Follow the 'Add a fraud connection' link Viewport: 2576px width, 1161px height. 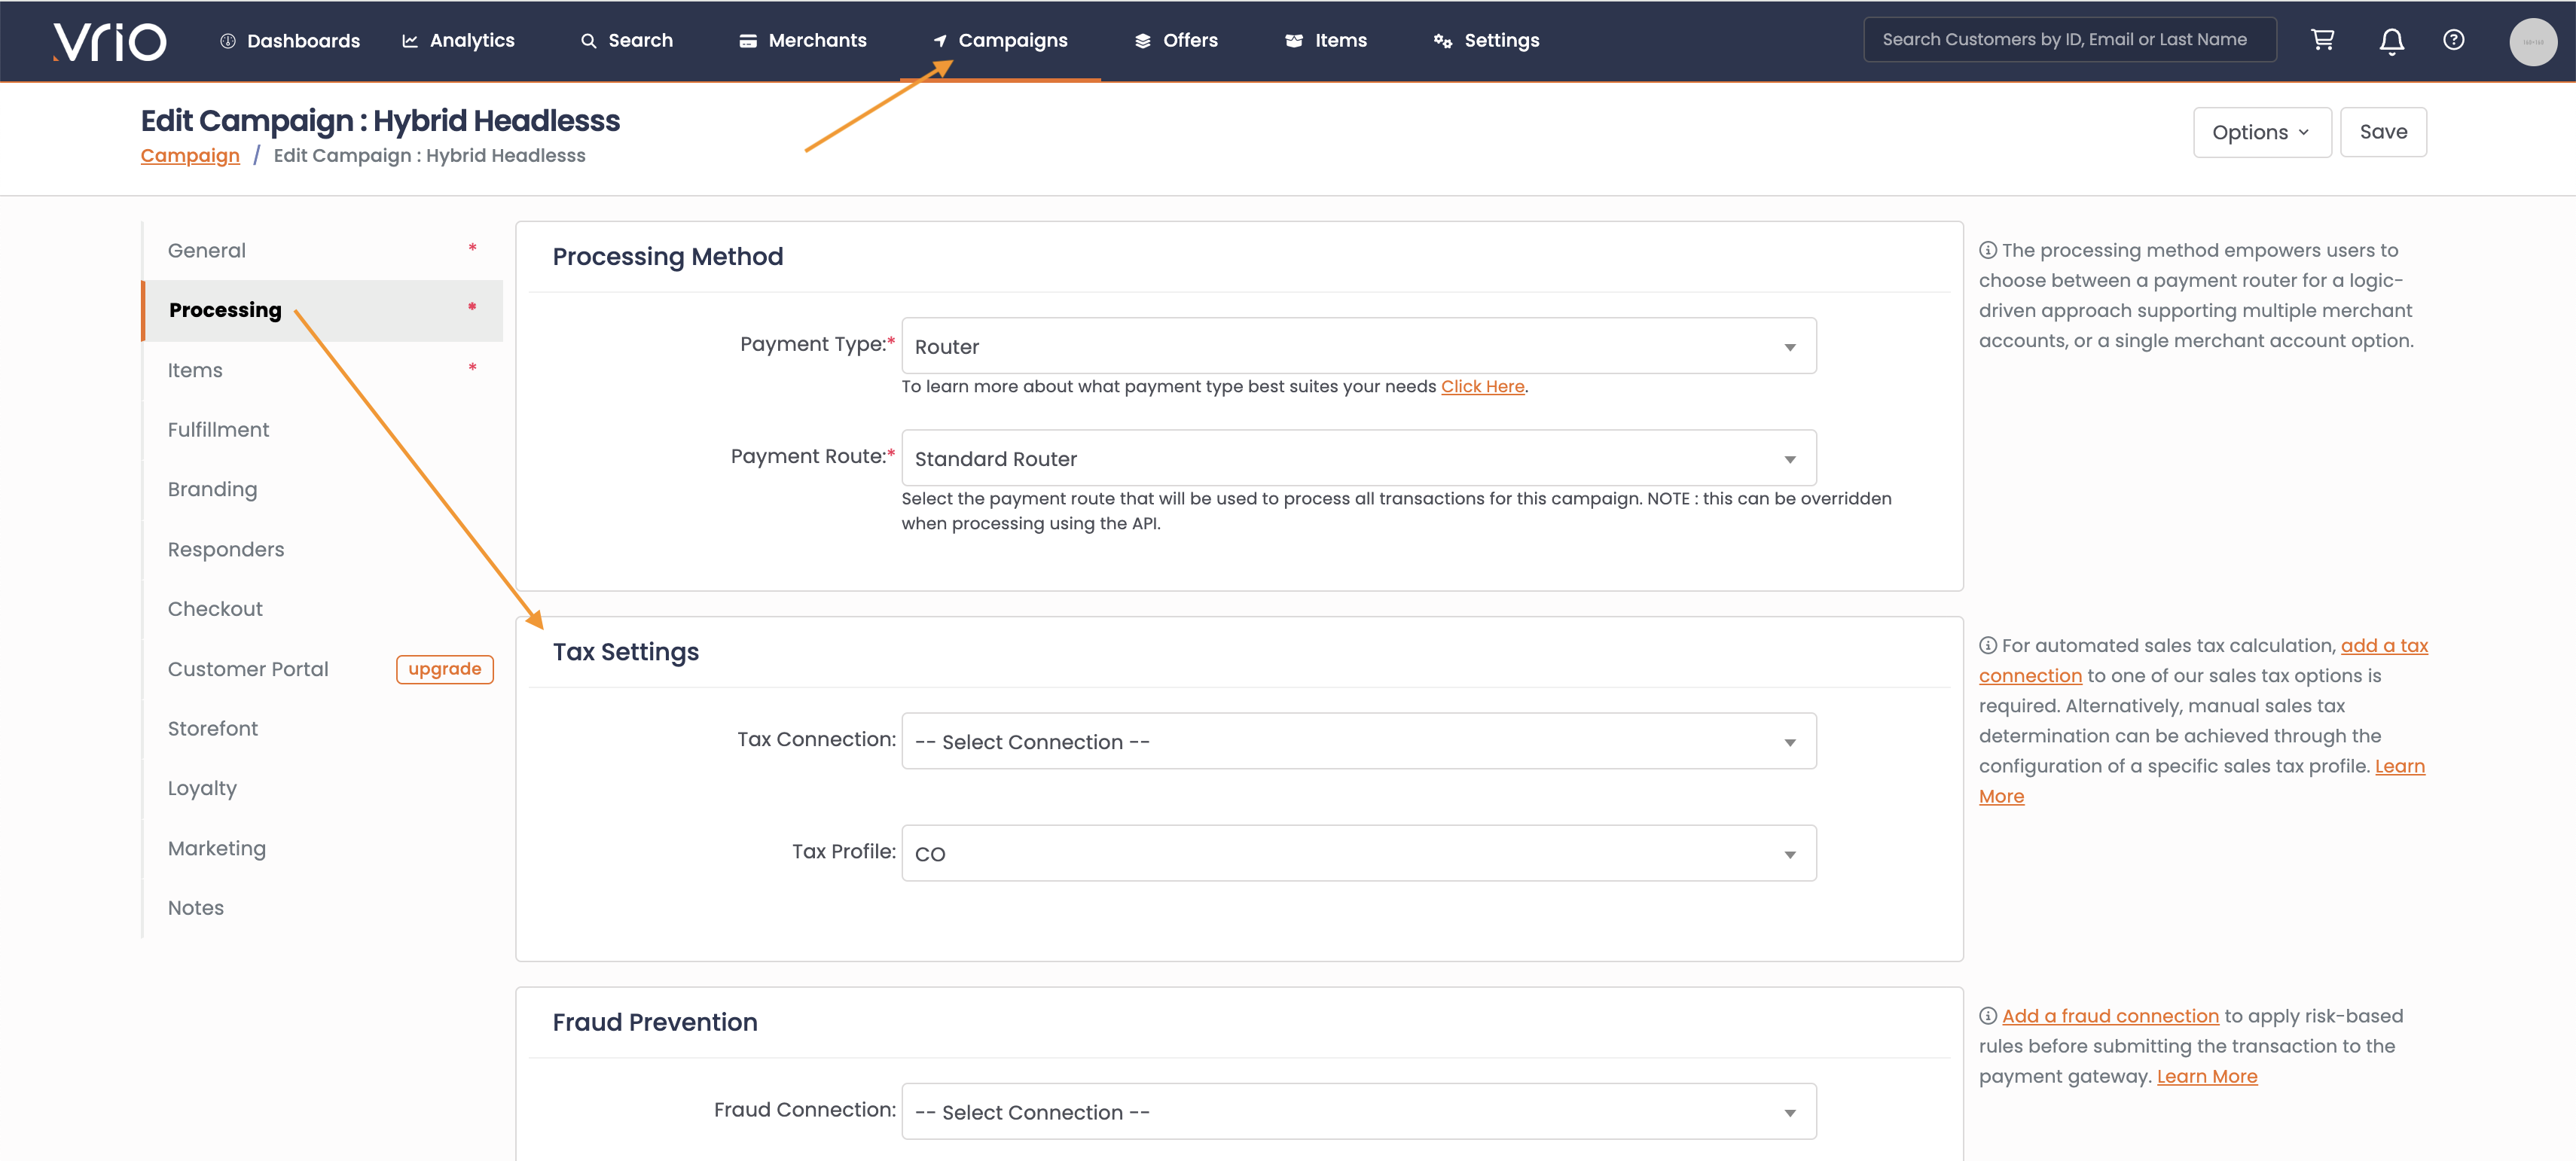click(x=2110, y=1017)
